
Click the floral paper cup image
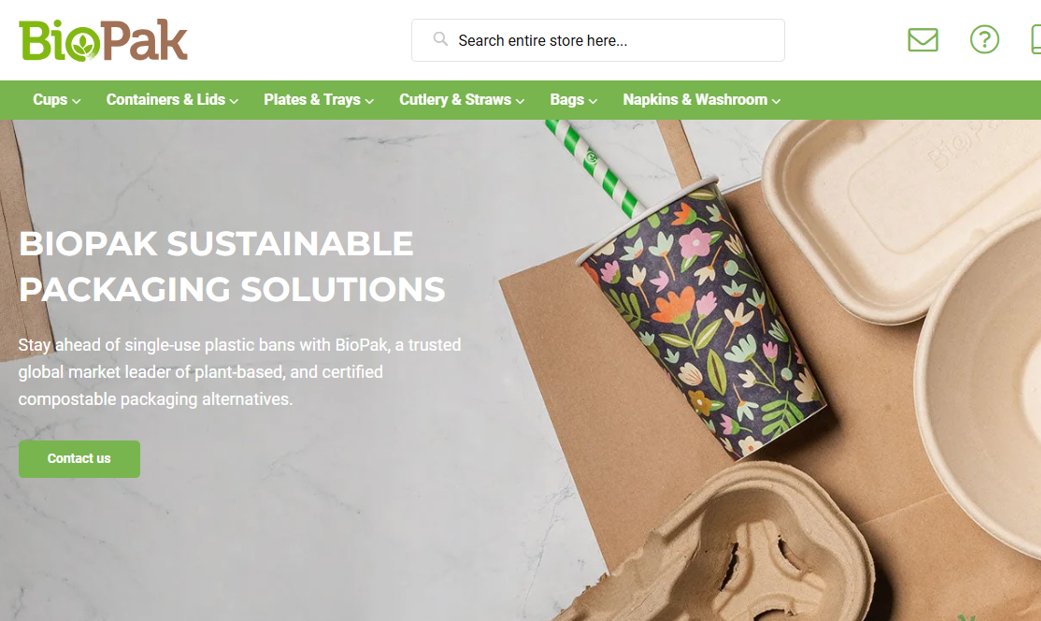(x=703, y=319)
